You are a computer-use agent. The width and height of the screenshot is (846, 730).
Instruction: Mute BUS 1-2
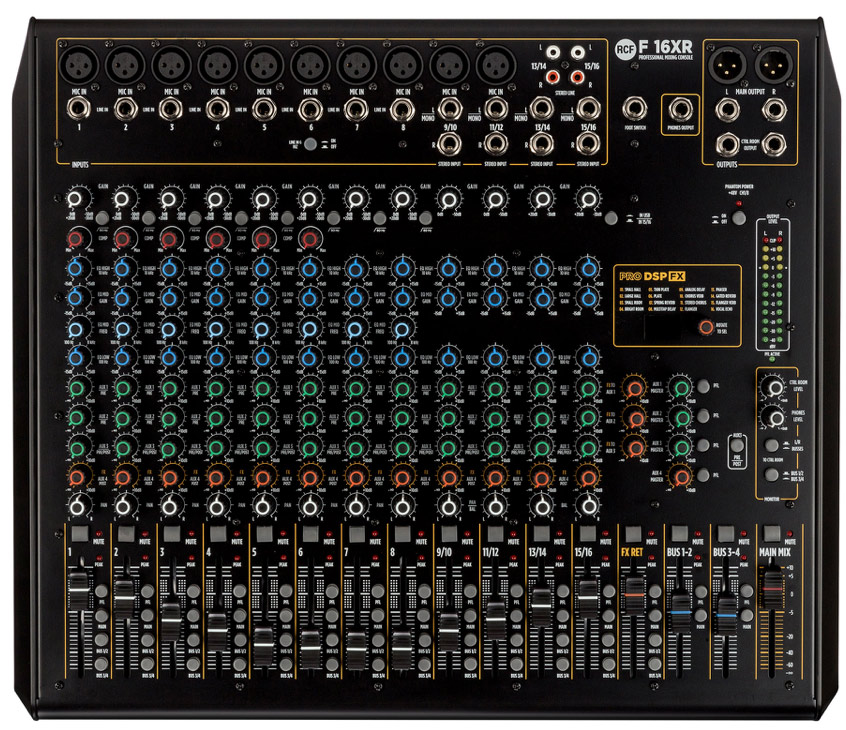[679, 533]
